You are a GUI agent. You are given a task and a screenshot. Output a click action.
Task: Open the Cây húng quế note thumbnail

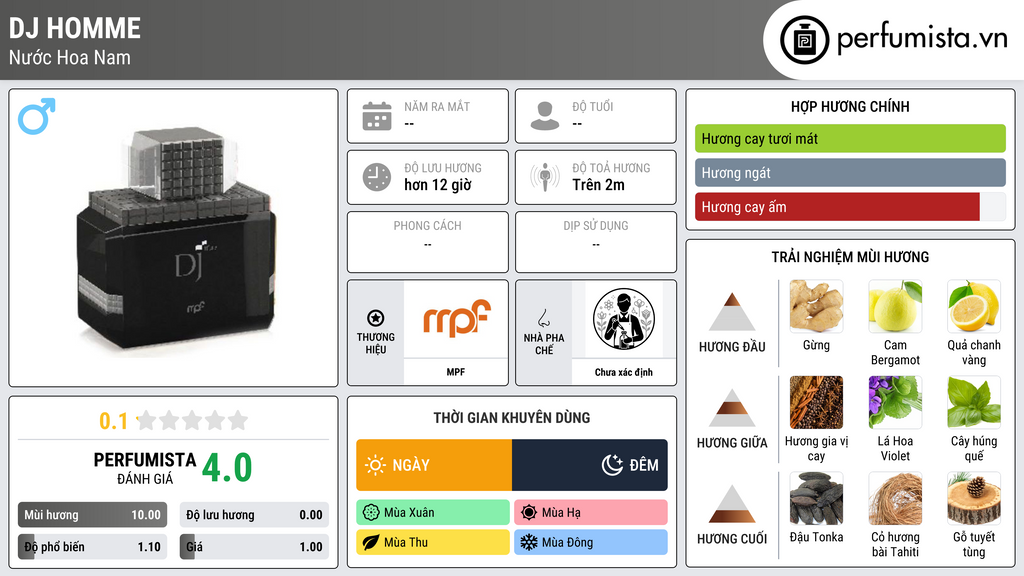point(974,402)
